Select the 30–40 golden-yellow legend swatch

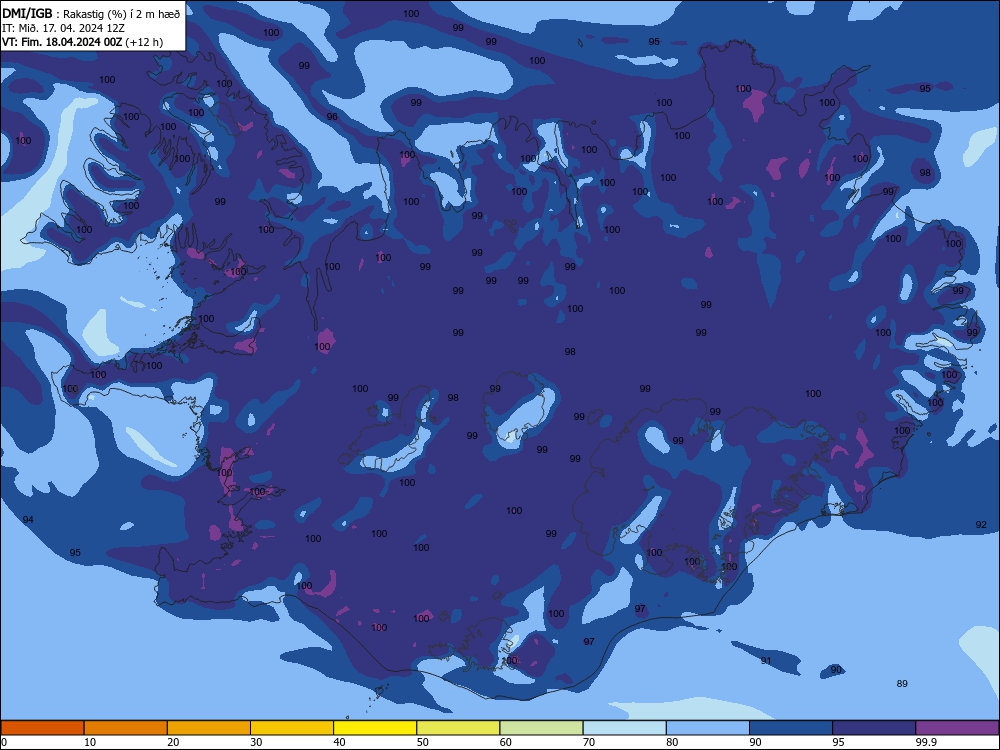pos(292,728)
